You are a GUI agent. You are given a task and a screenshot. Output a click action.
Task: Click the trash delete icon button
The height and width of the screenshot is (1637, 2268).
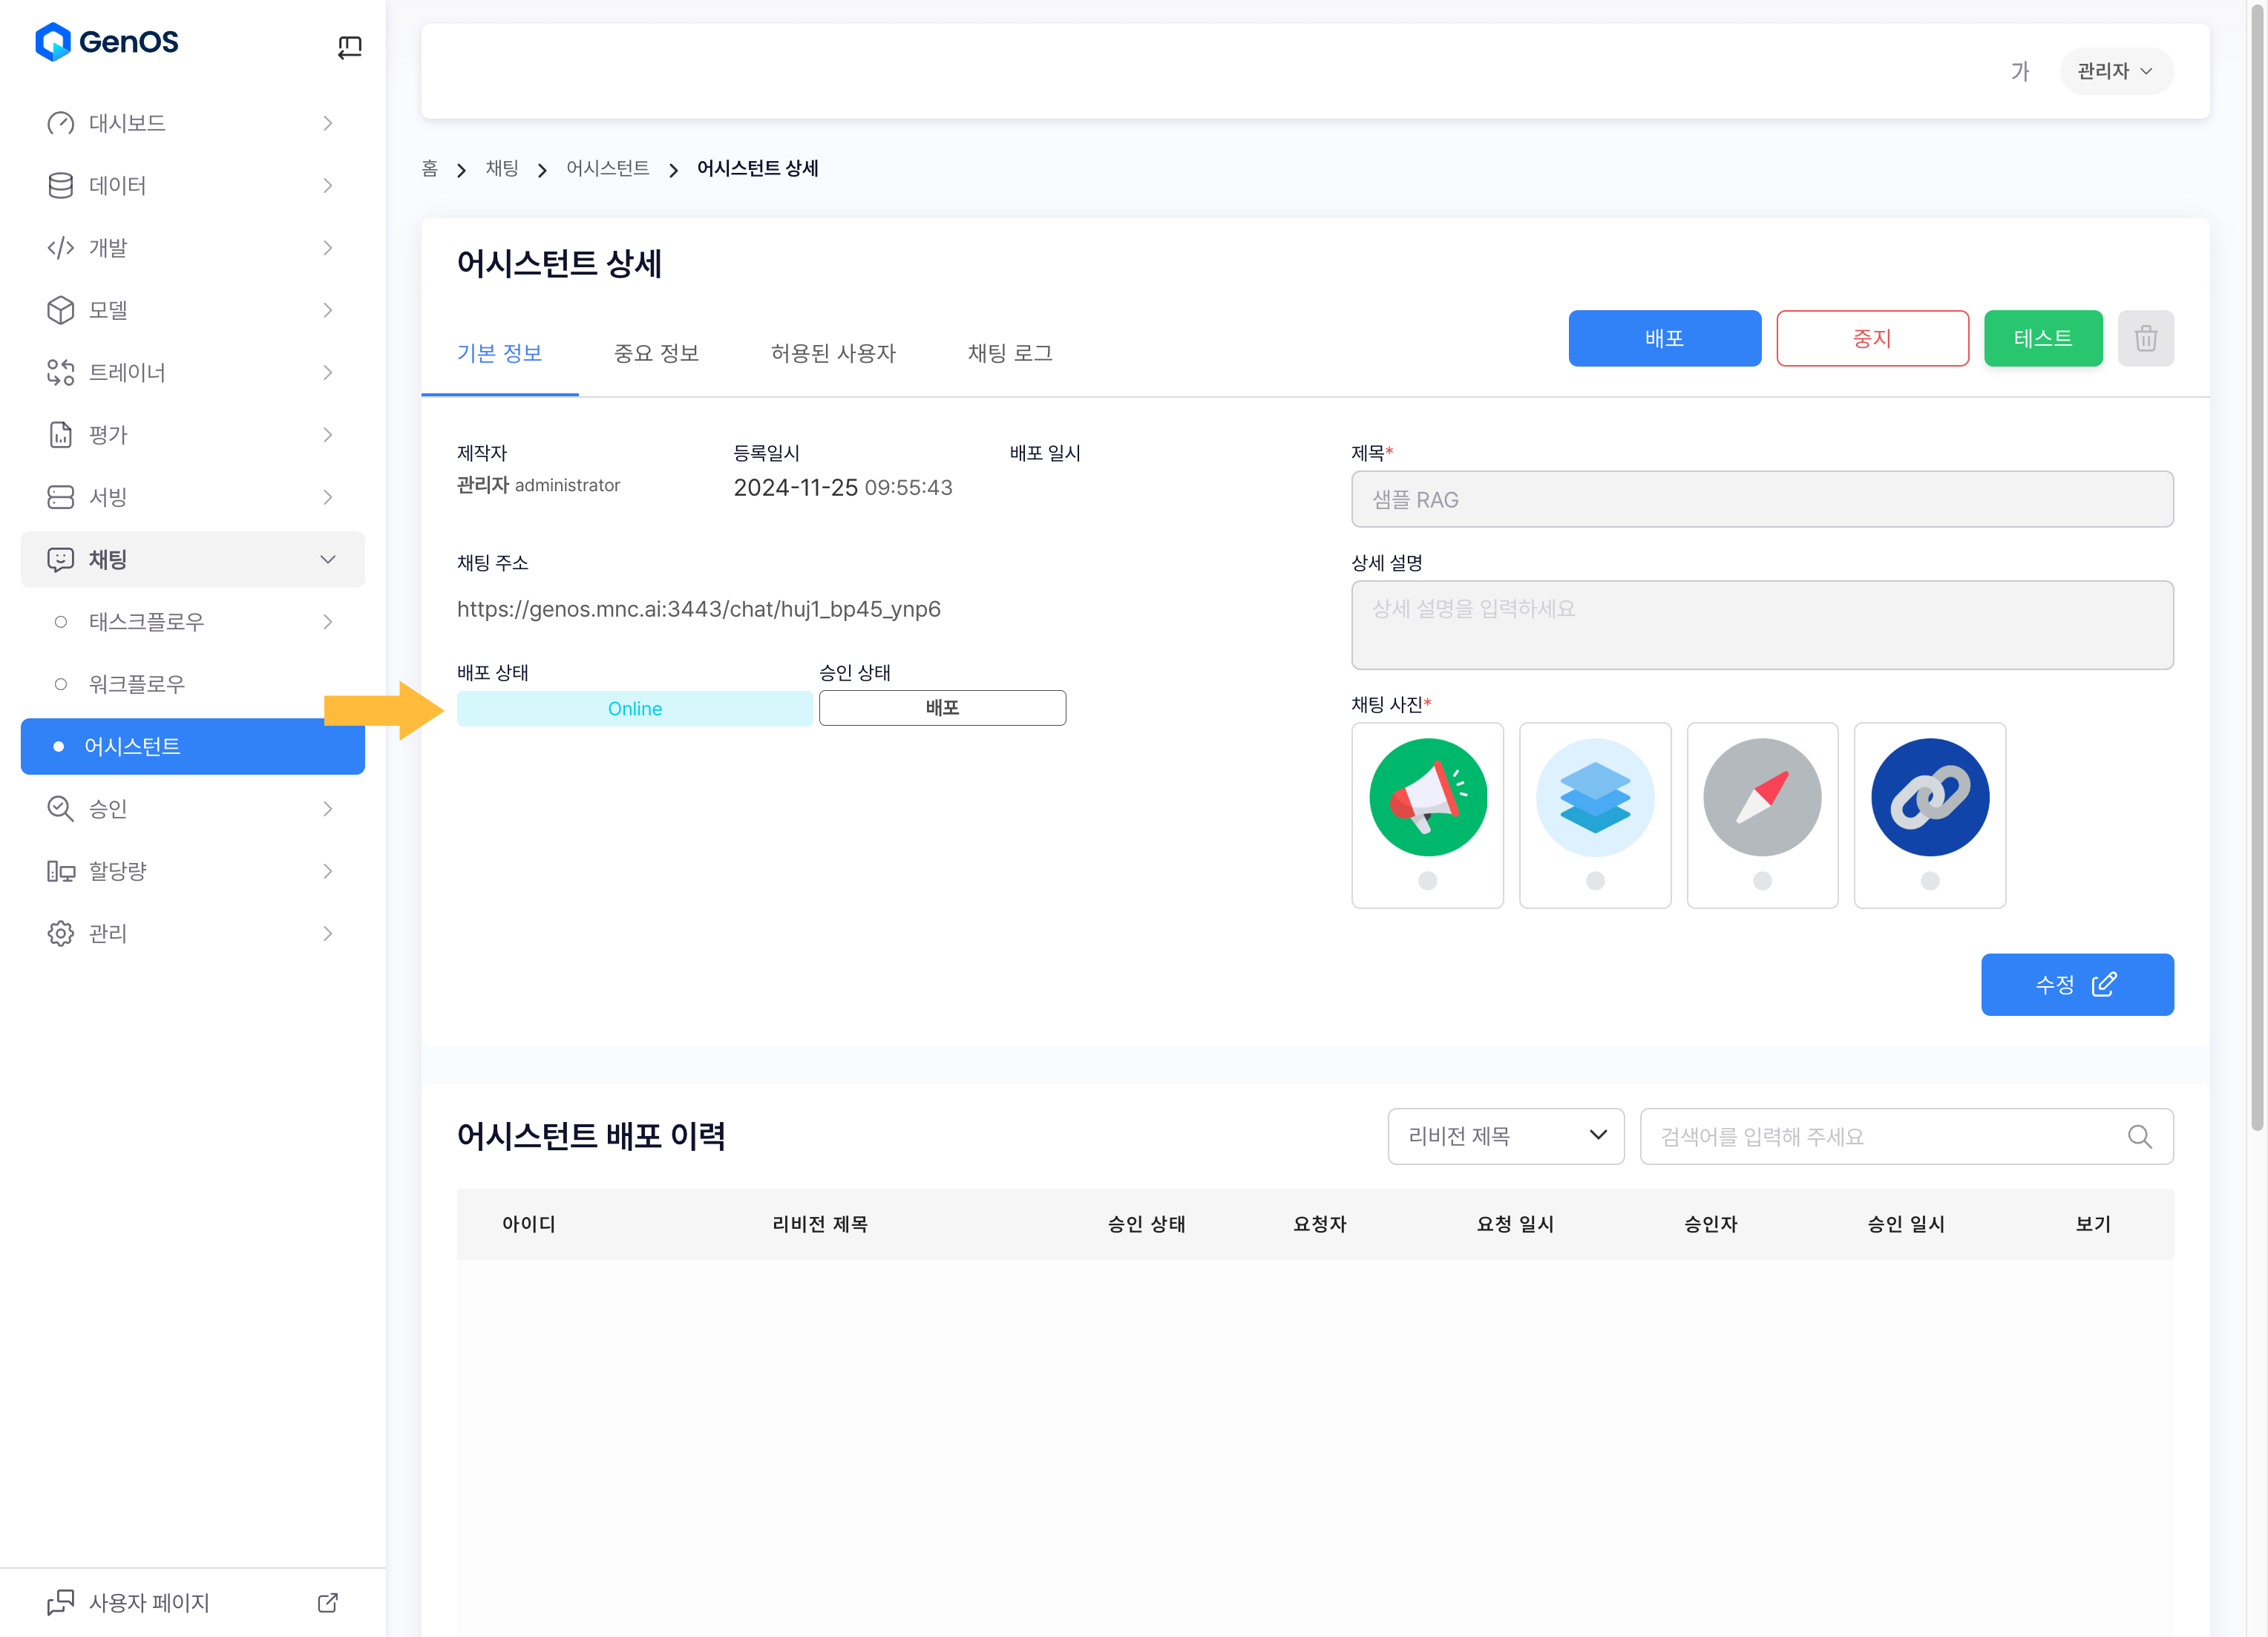coord(2145,338)
